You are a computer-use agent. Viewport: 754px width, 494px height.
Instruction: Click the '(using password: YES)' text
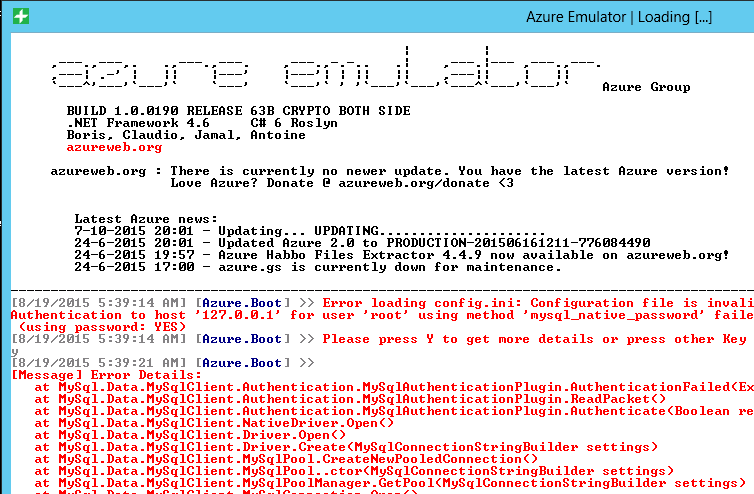pyautogui.click(x=102, y=327)
